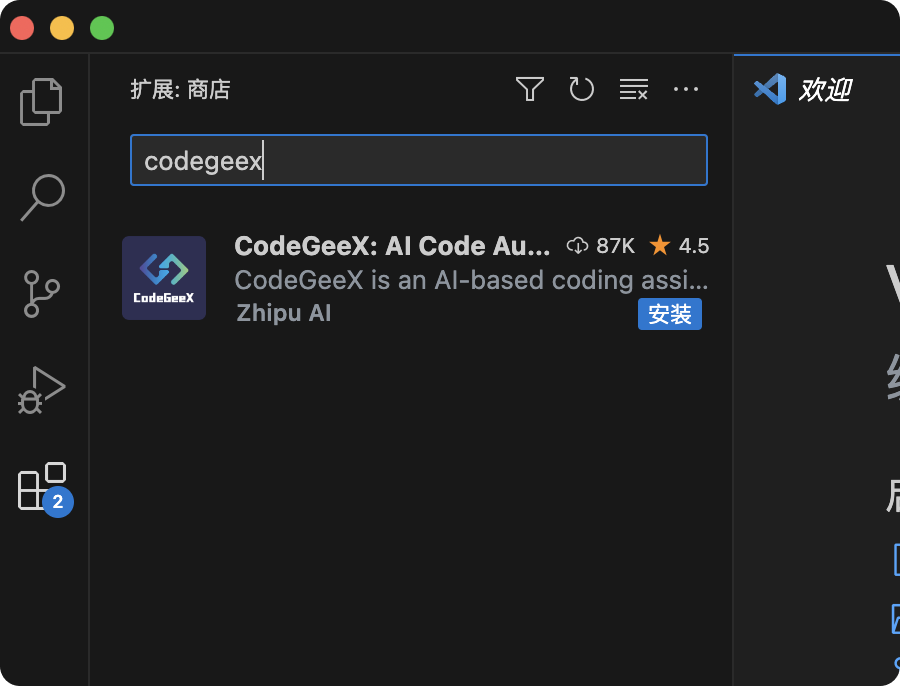Click the filter extensions funnel icon
This screenshot has width=900, height=686.
click(529, 90)
